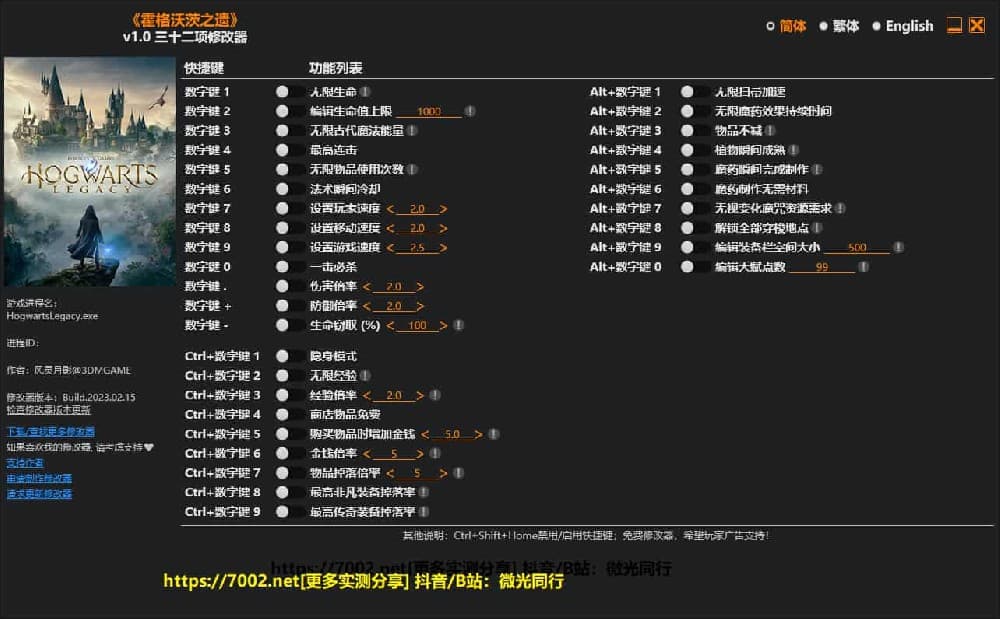
Task: Turn on the Alt+数字键 1 toggle
Action: coord(694,92)
